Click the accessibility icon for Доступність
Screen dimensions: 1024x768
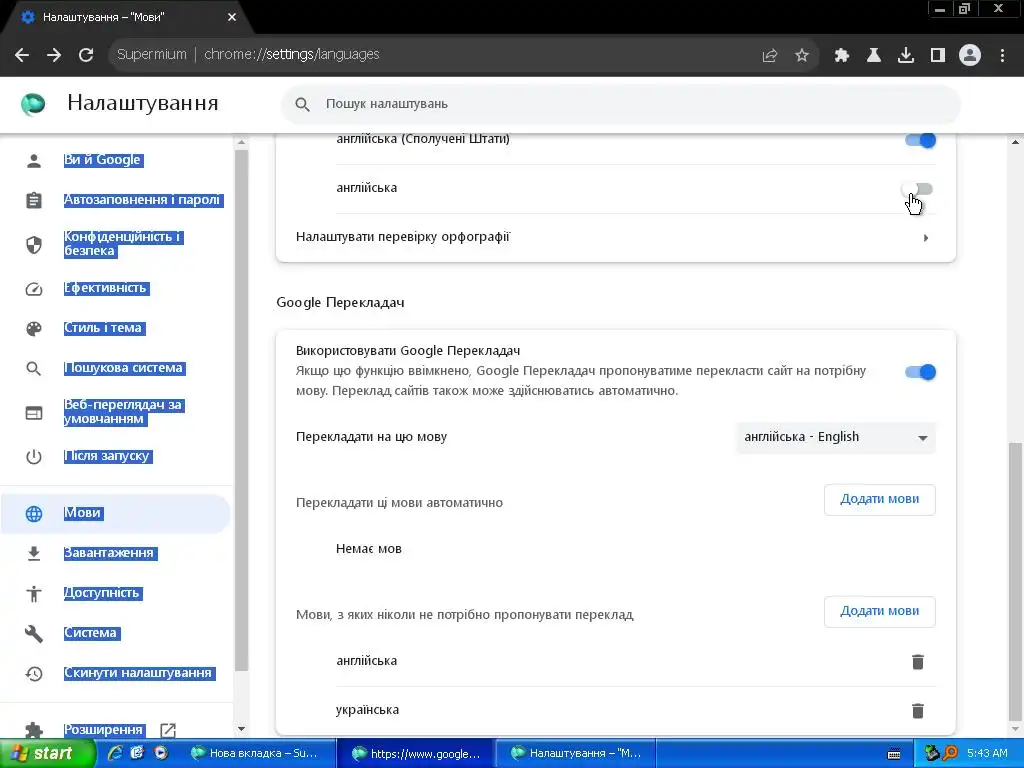tap(34, 594)
